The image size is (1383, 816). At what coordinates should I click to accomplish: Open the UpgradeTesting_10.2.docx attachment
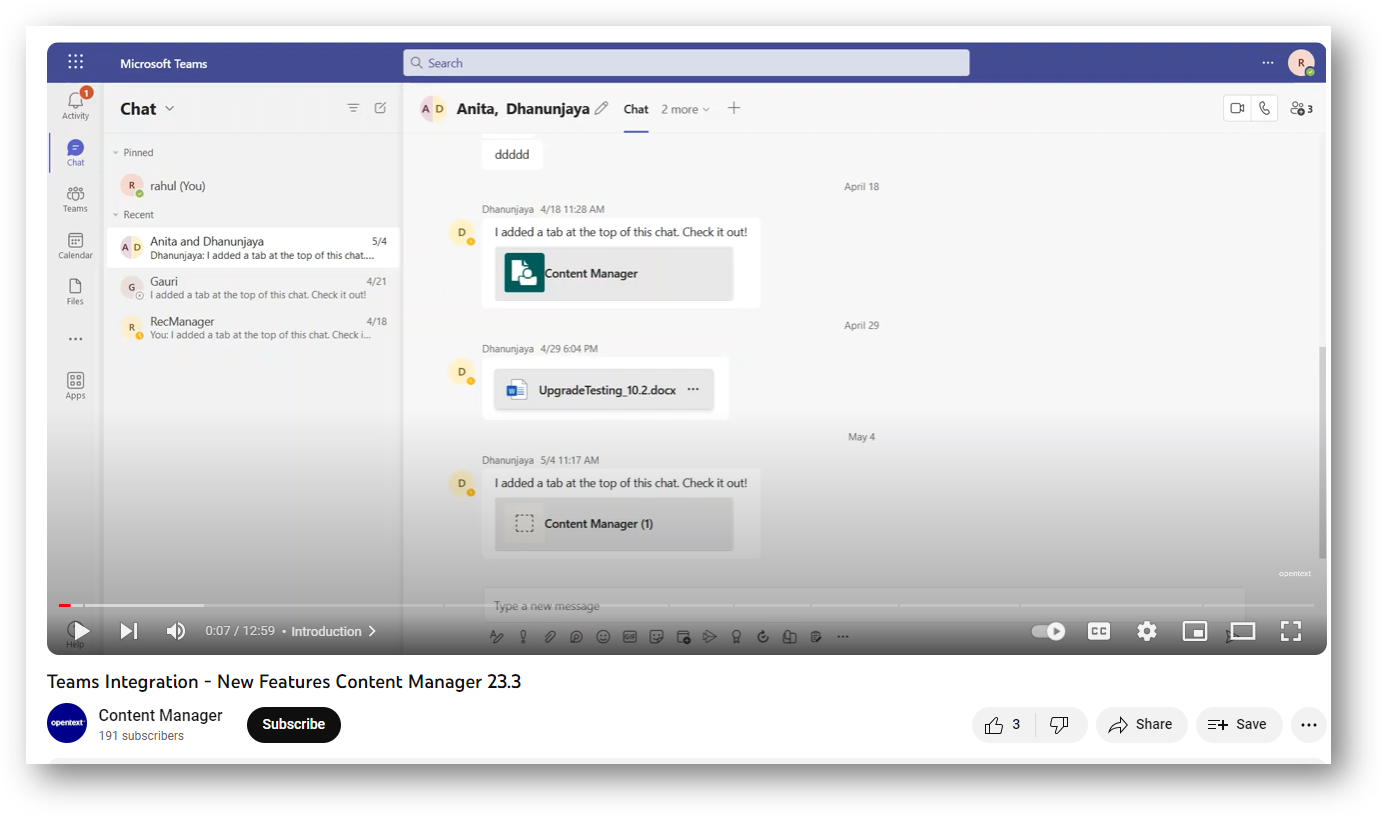(604, 390)
